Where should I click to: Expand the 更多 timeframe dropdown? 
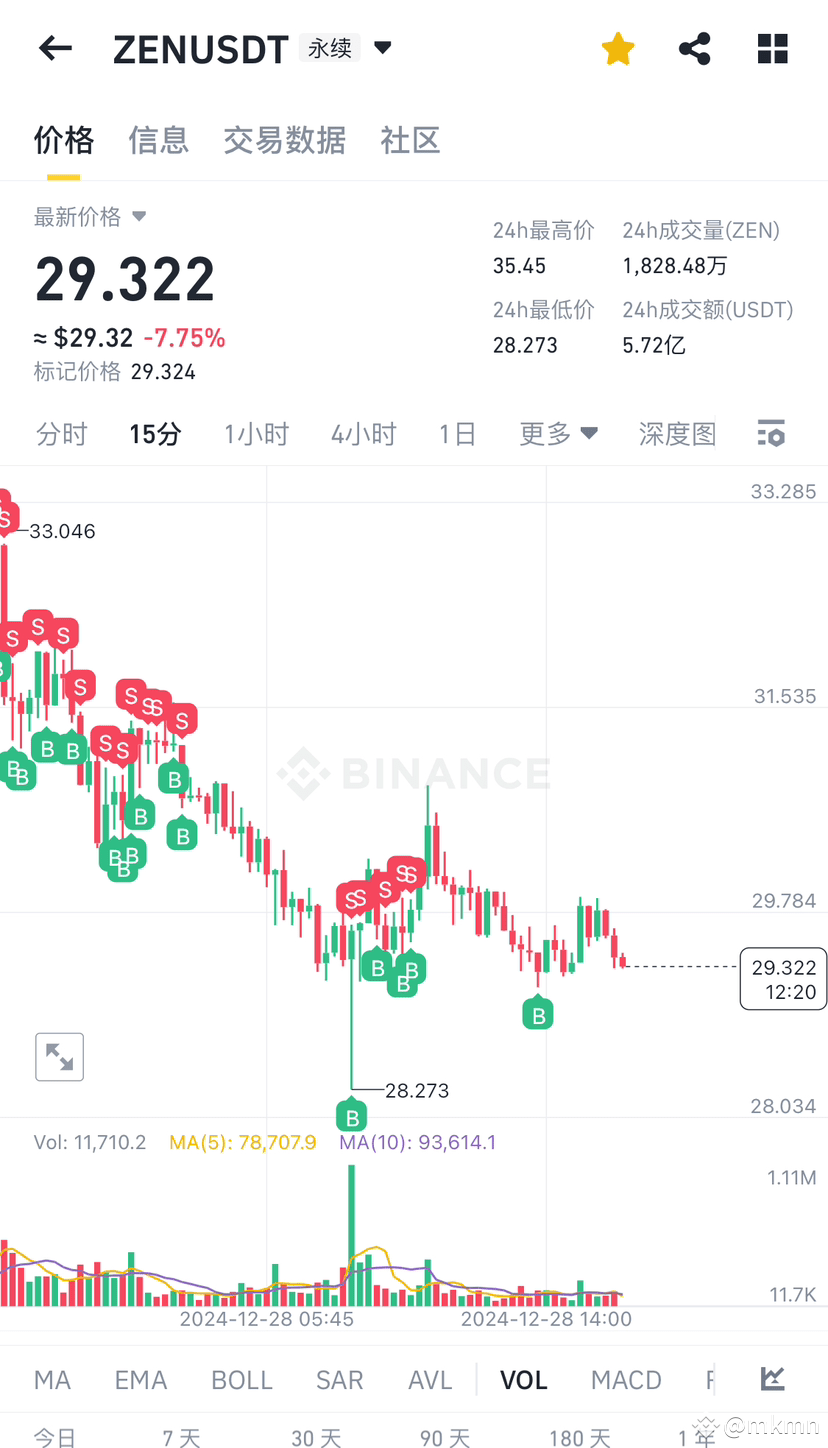[x=558, y=433]
